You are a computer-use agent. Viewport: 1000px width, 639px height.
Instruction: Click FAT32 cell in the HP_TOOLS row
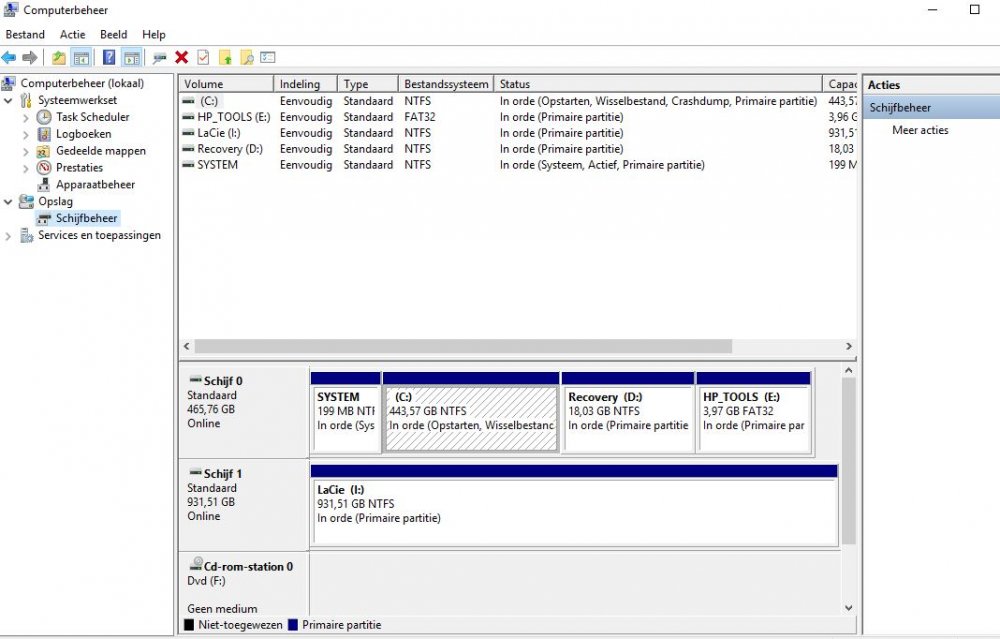point(420,117)
